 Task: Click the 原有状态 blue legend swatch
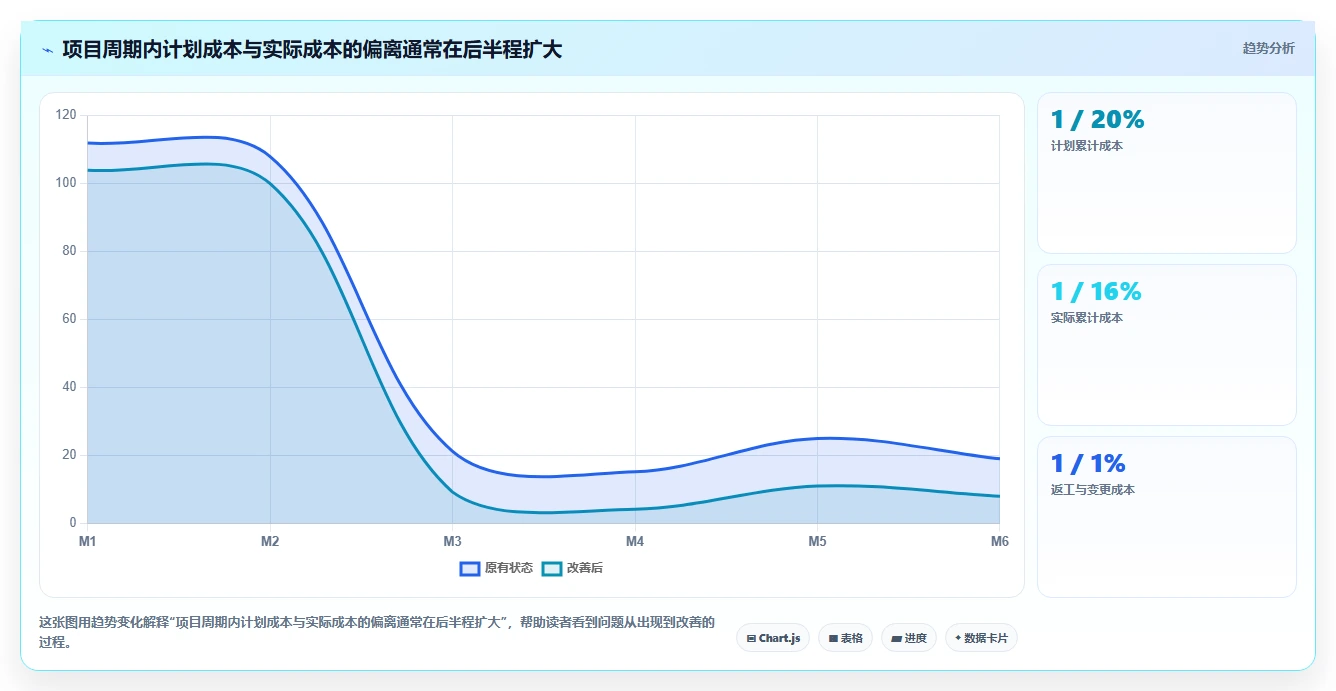(470, 568)
